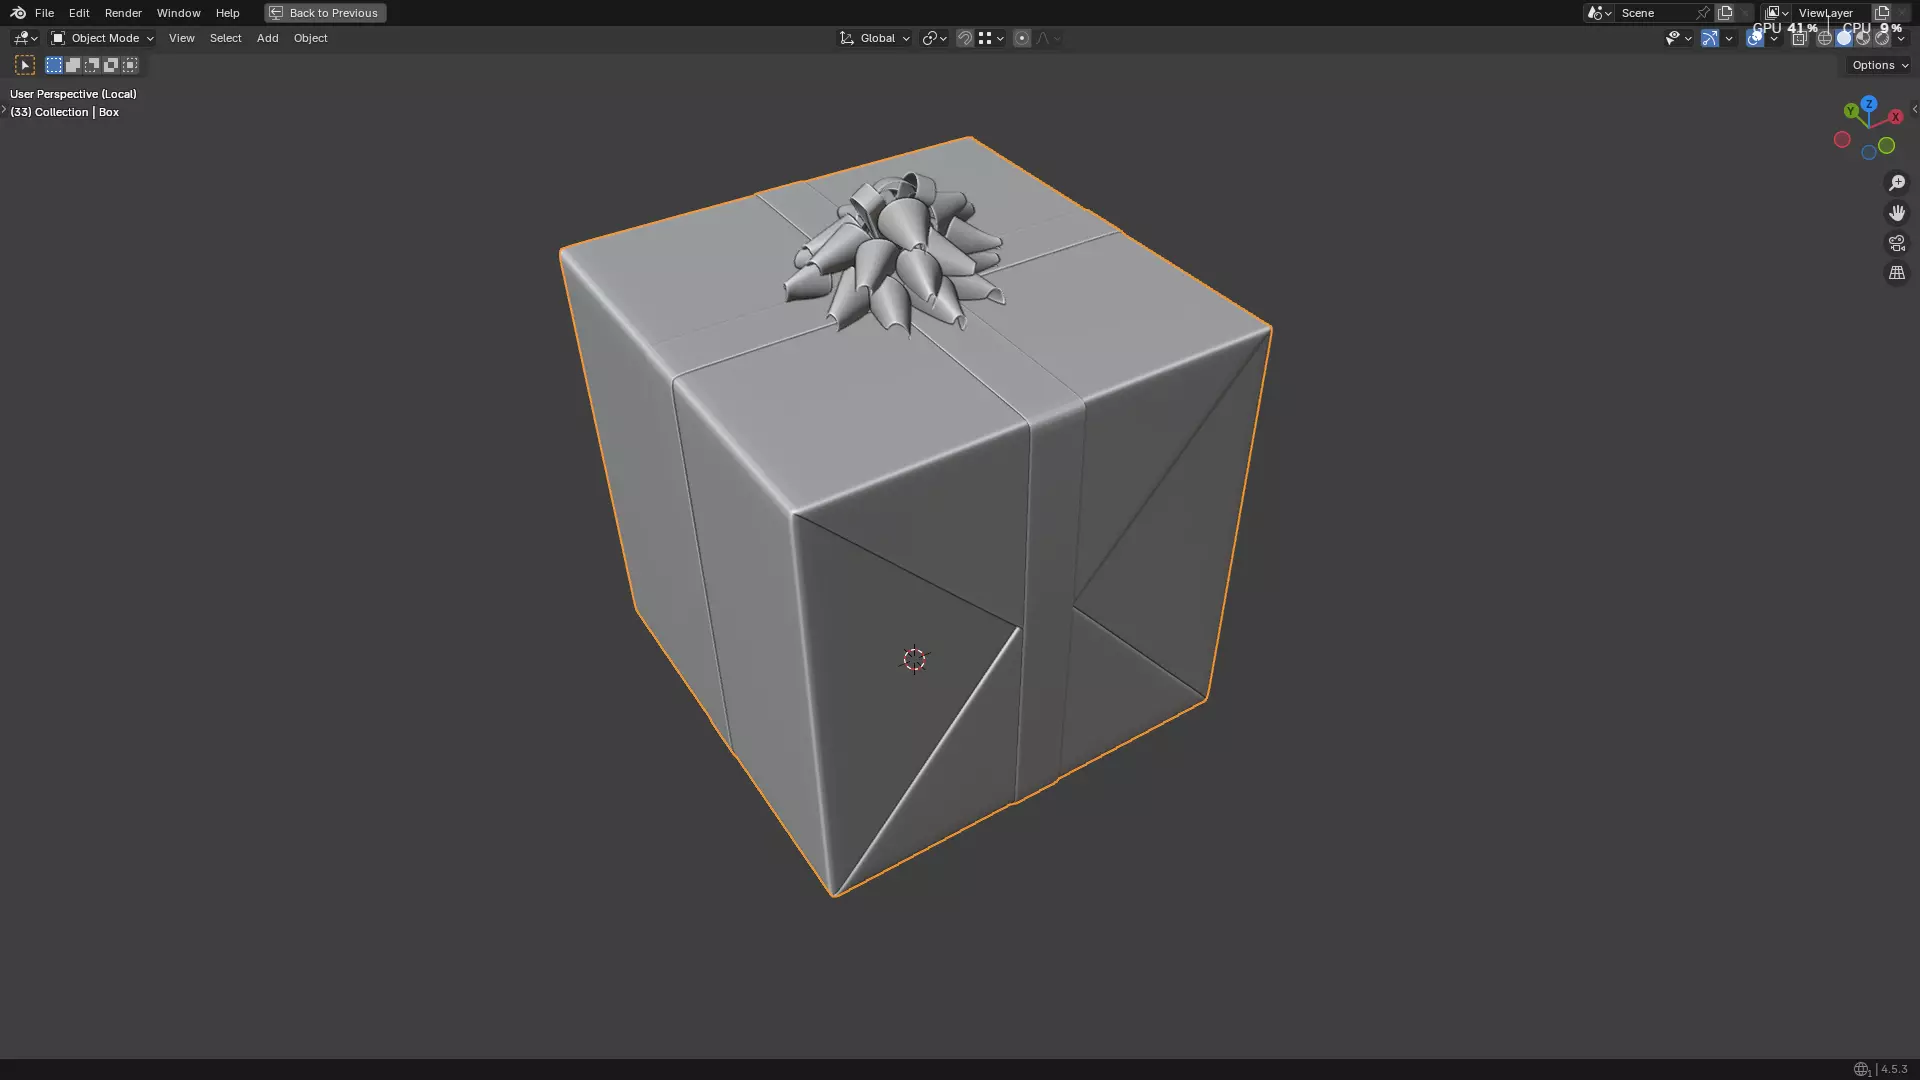The height and width of the screenshot is (1080, 1920).
Task: Click the '4.5.3' version text
Action: click(x=1893, y=1069)
